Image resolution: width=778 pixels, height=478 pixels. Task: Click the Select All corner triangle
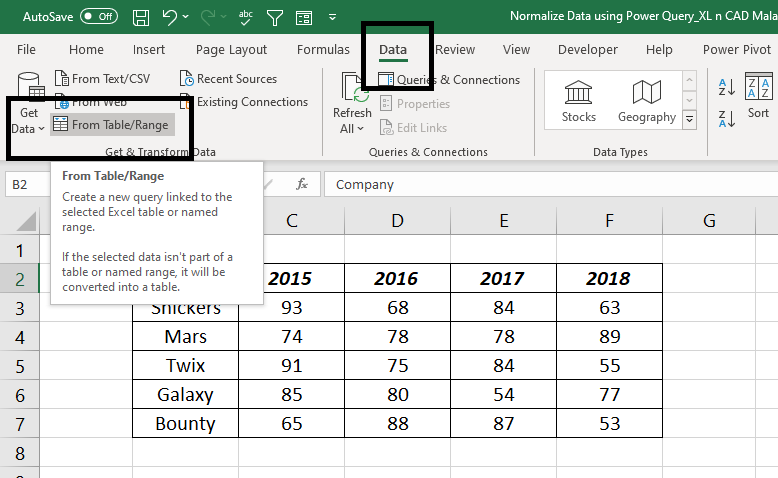tap(27, 221)
